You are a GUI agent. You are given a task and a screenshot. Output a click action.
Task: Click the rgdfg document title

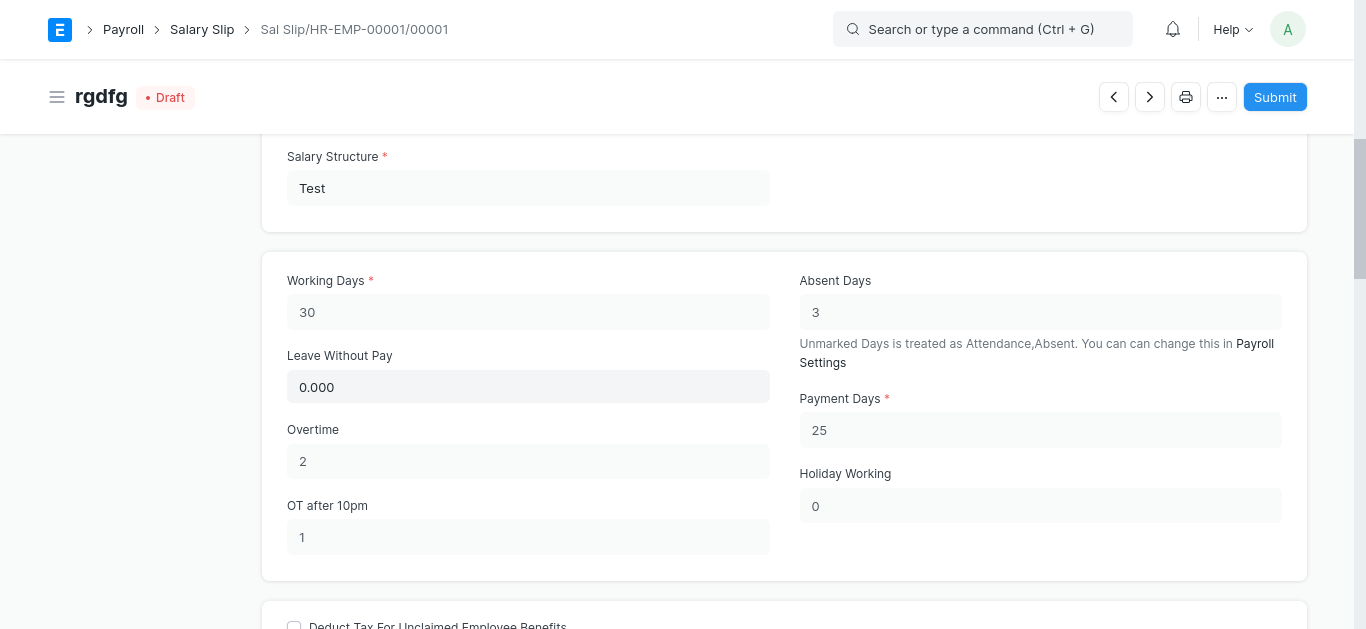tap(101, 97)
